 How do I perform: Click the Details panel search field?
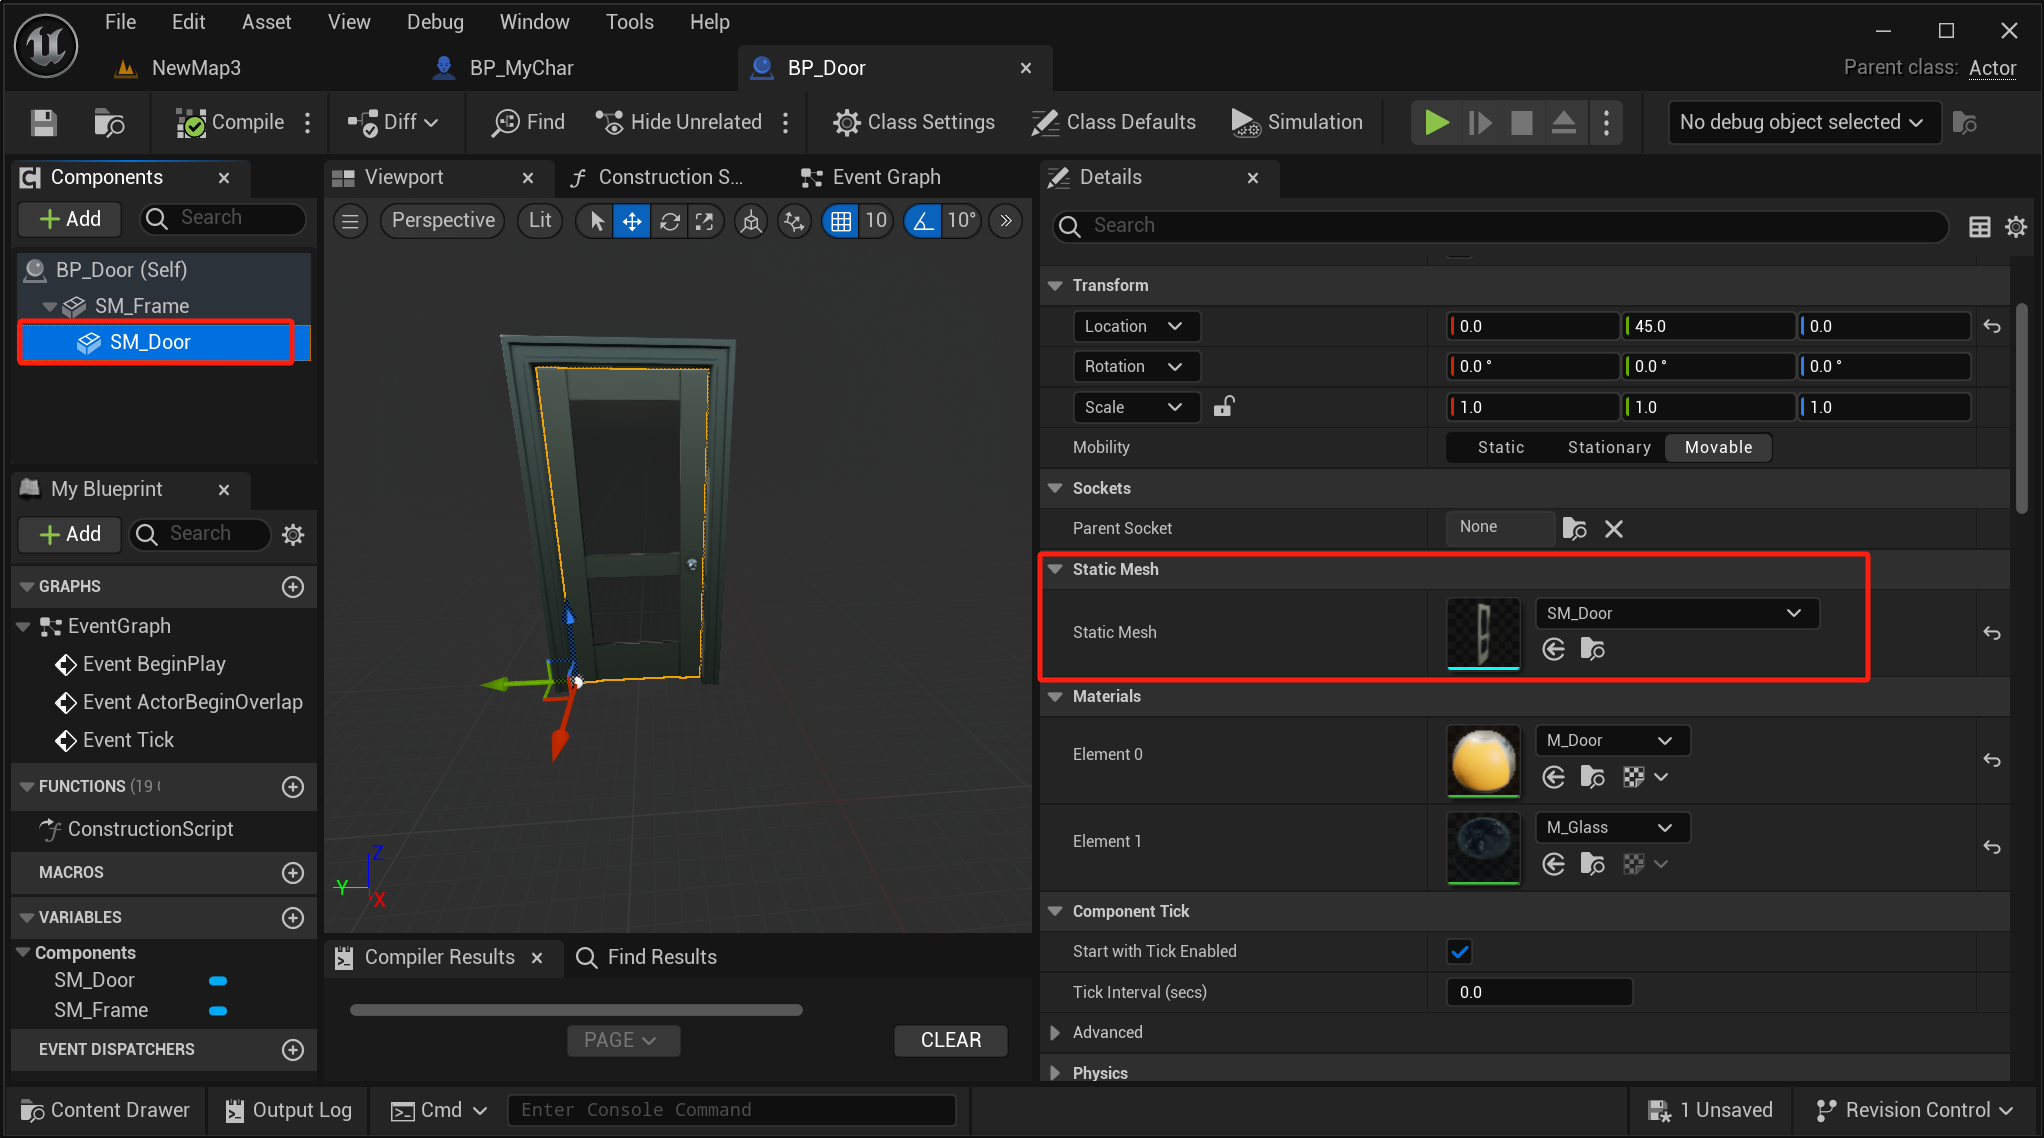[1500, 226]
